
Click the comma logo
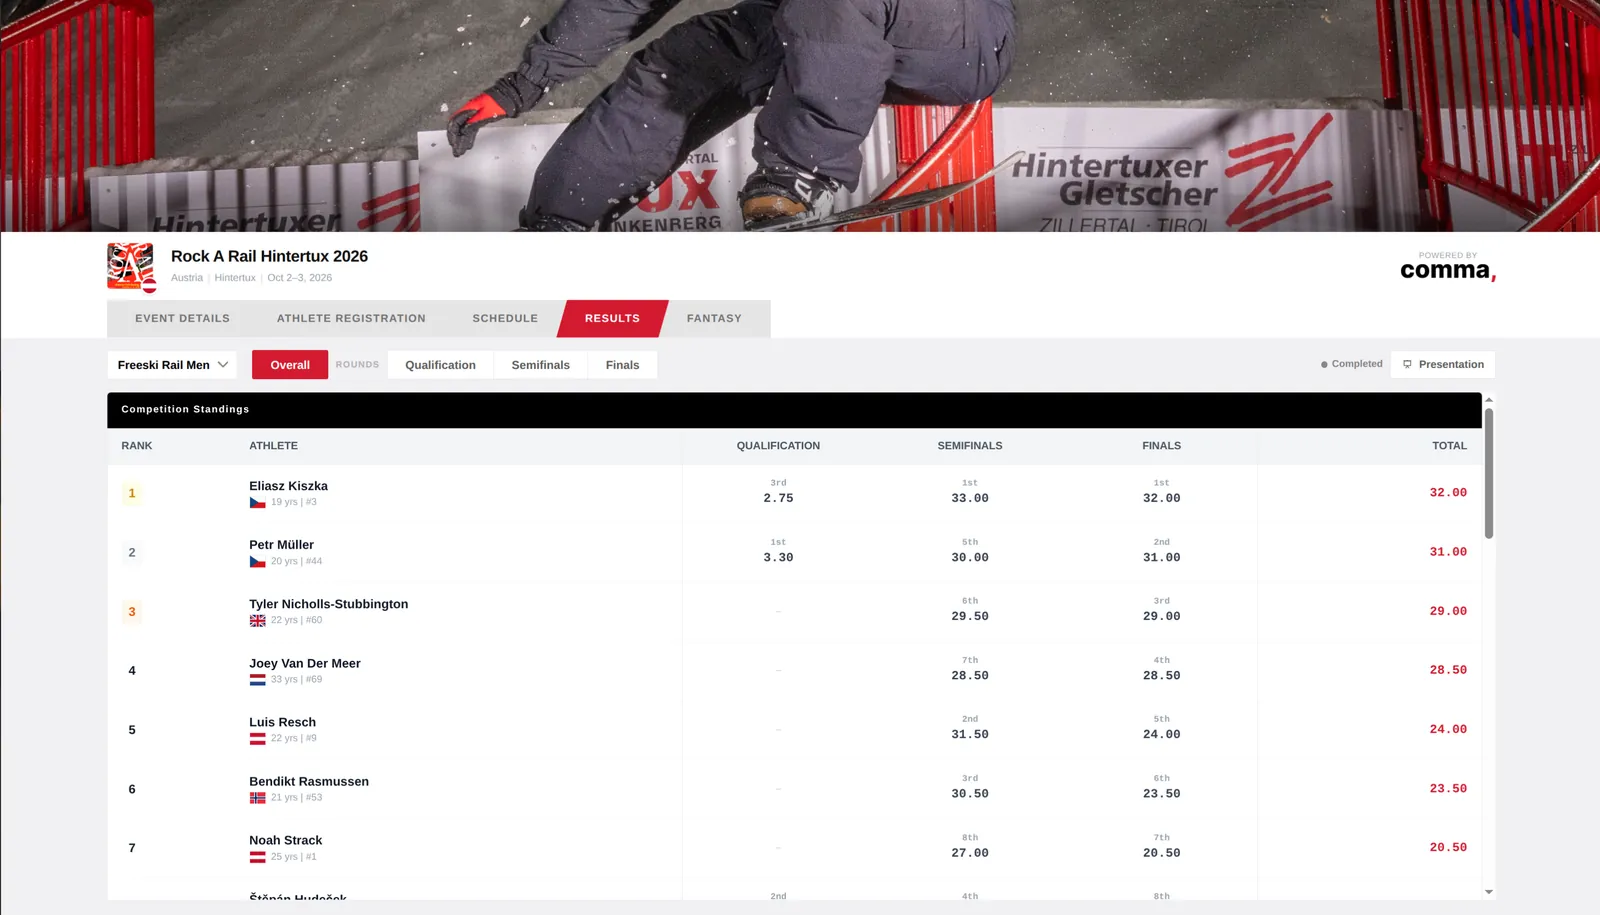(1447, 271)
